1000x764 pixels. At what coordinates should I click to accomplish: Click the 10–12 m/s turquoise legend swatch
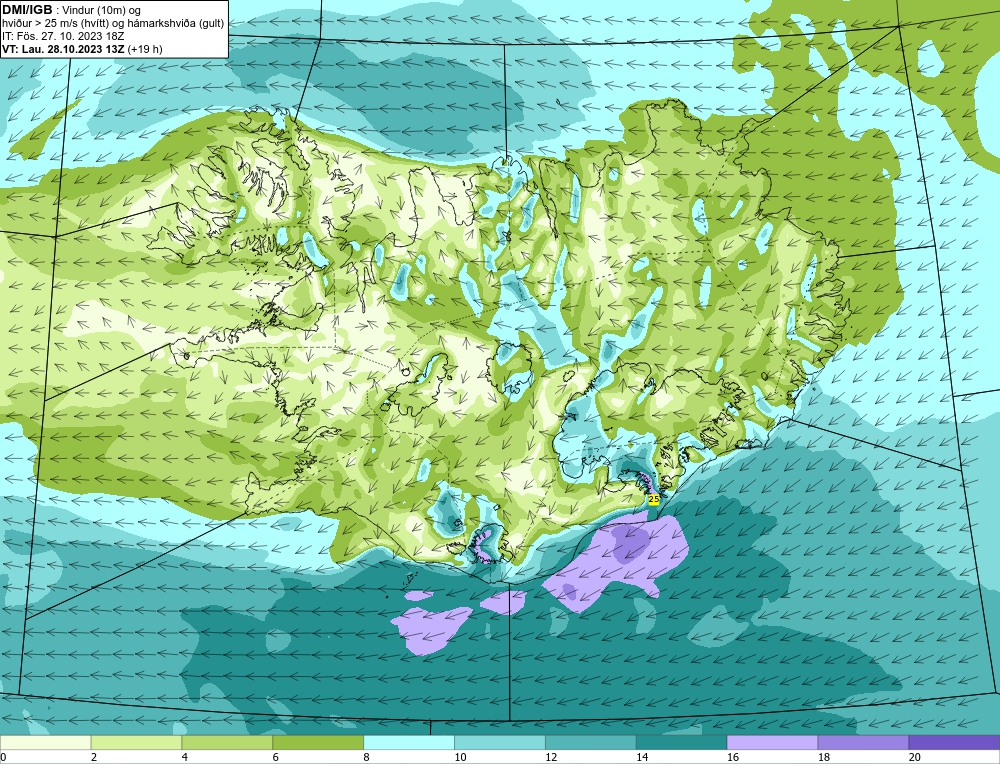(499, 742)
